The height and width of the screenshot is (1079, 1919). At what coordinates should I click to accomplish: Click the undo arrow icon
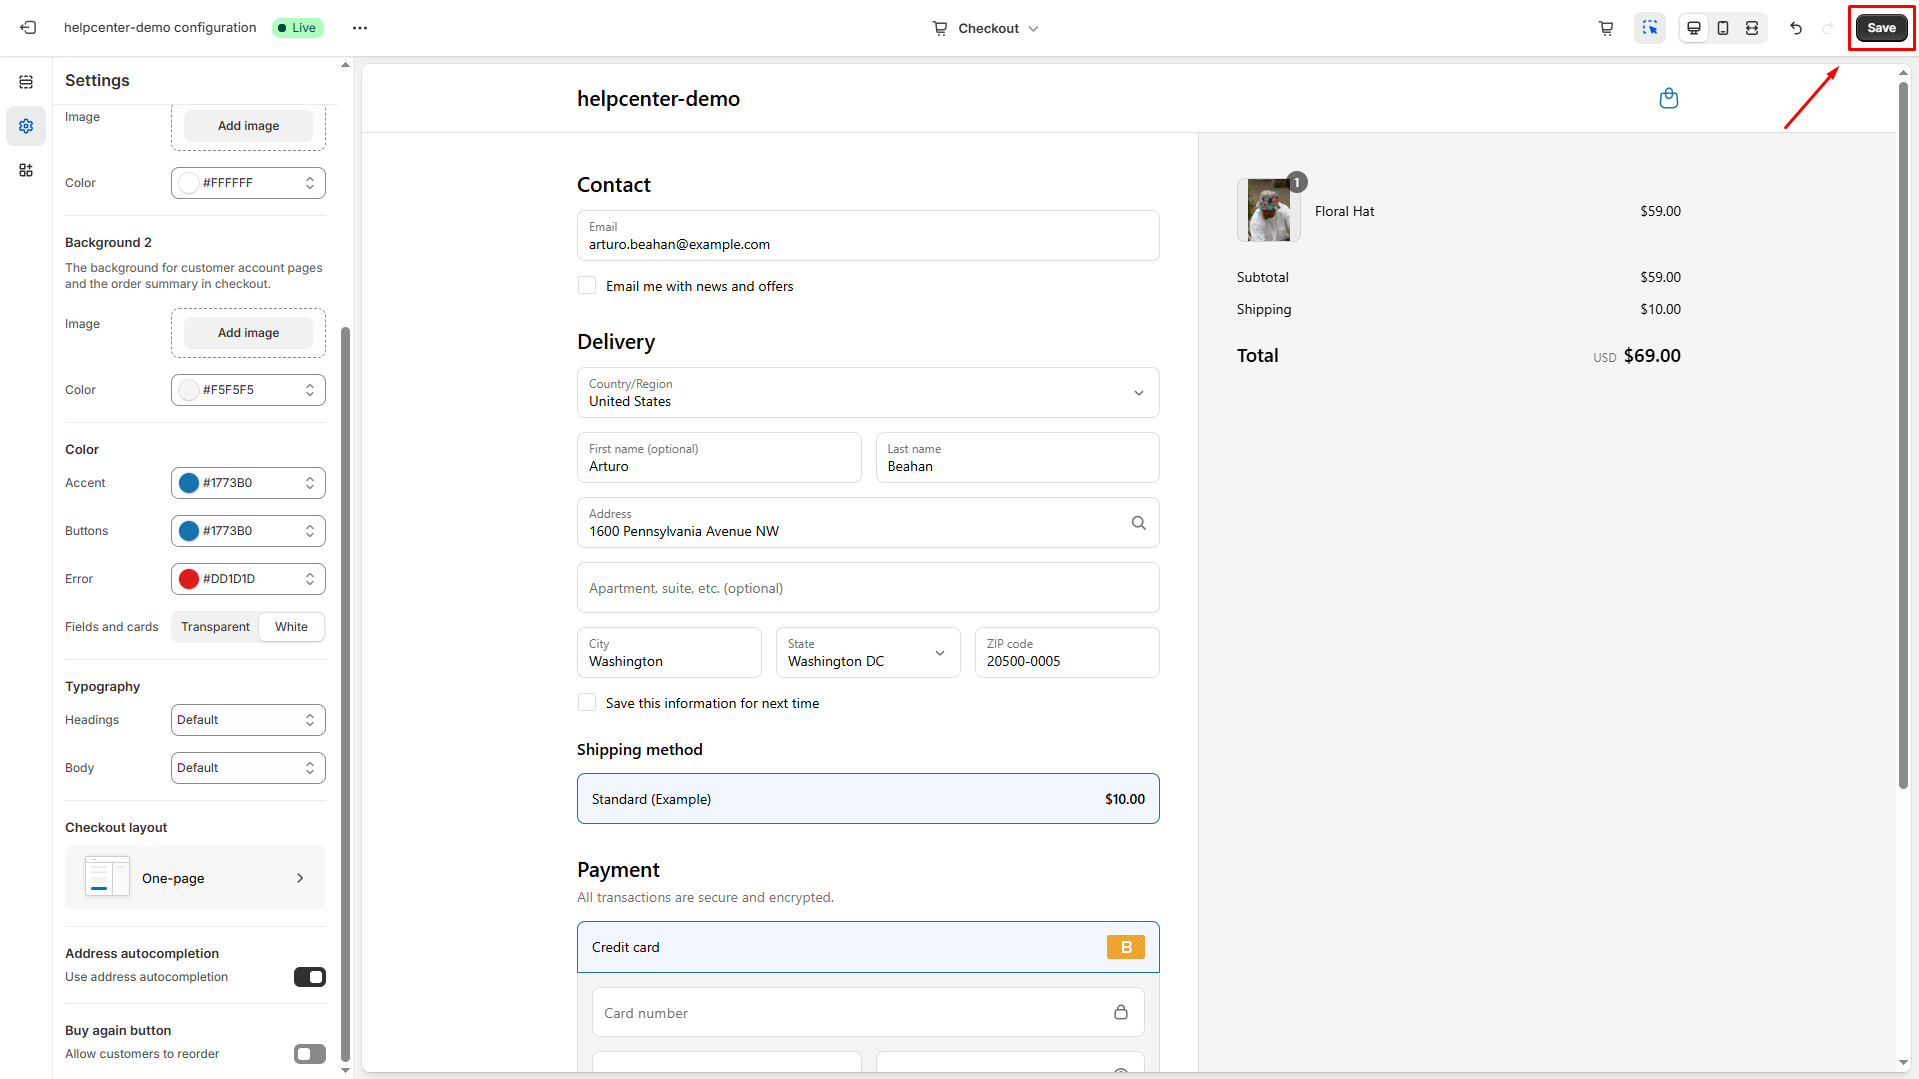click(1796, 28)
